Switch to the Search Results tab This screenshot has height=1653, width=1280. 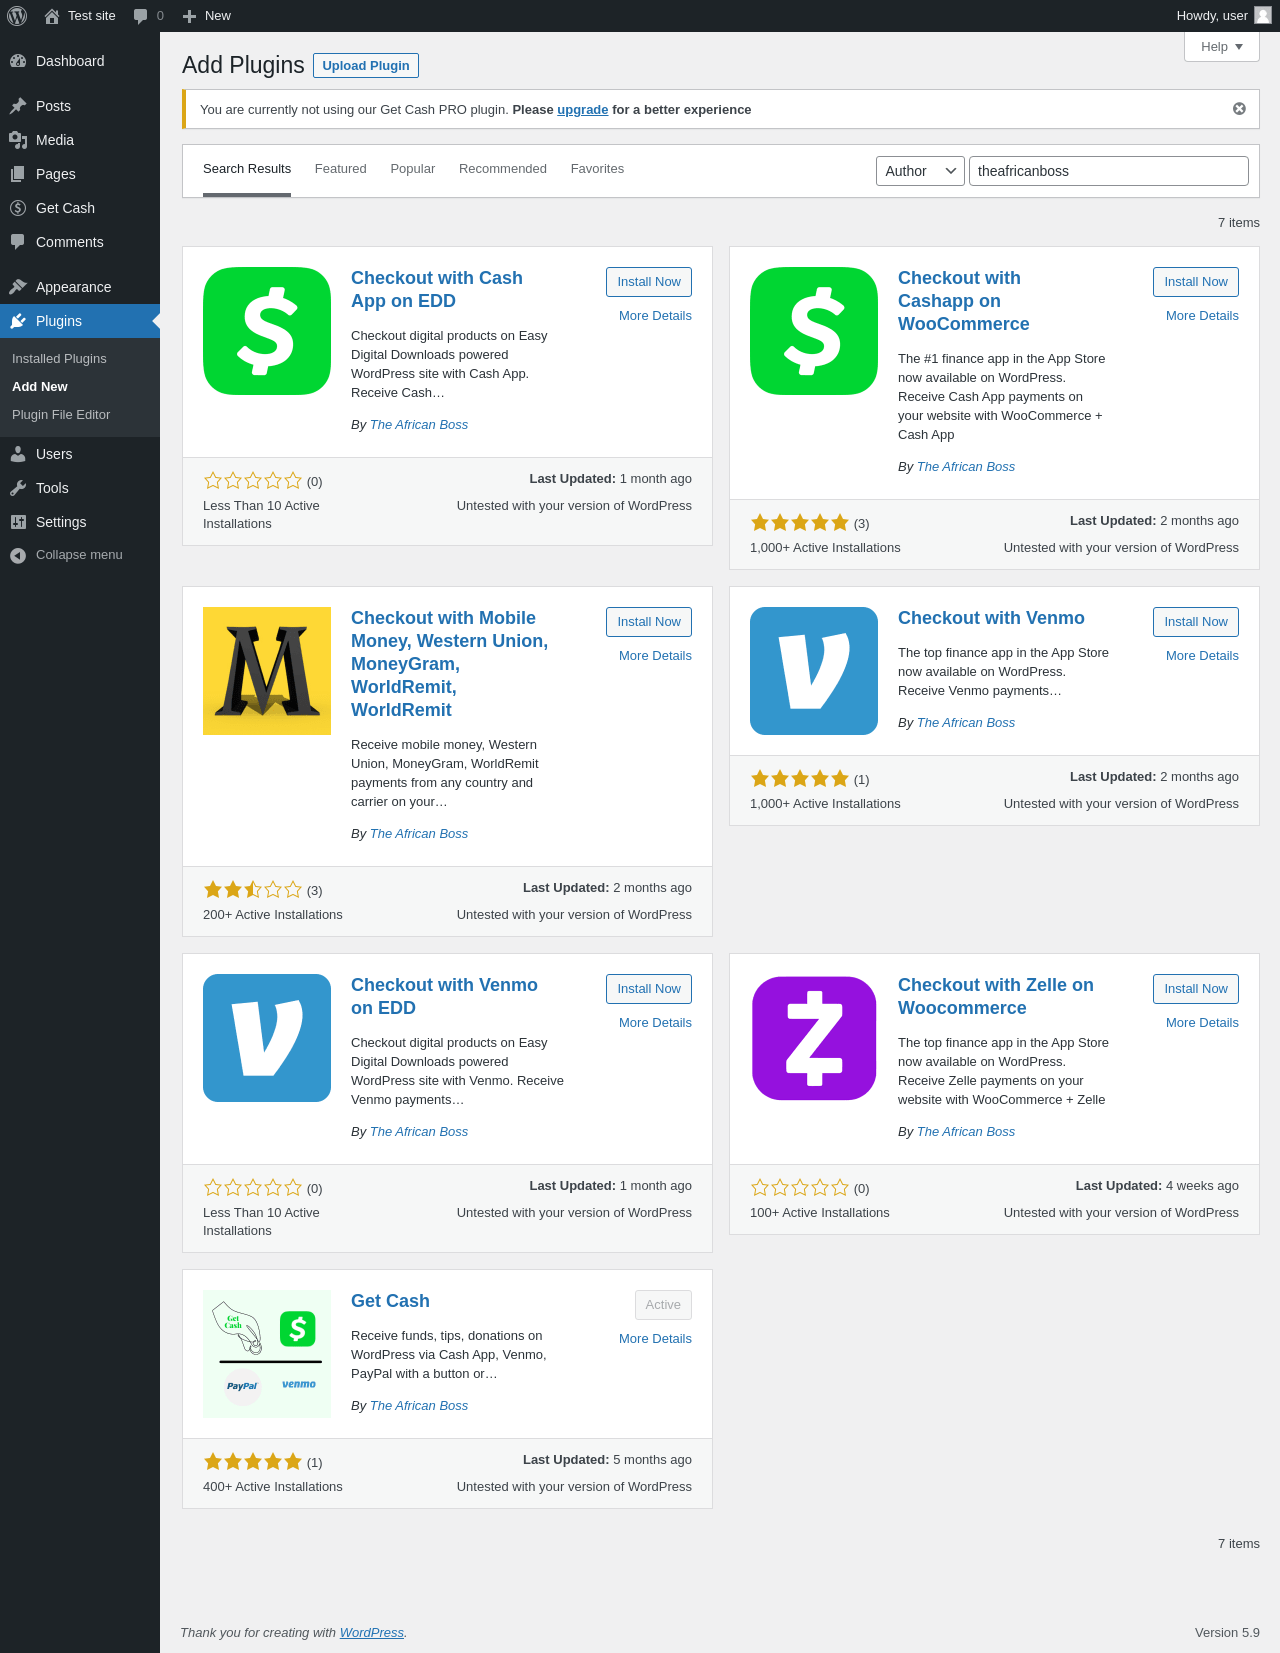[247, 169]
